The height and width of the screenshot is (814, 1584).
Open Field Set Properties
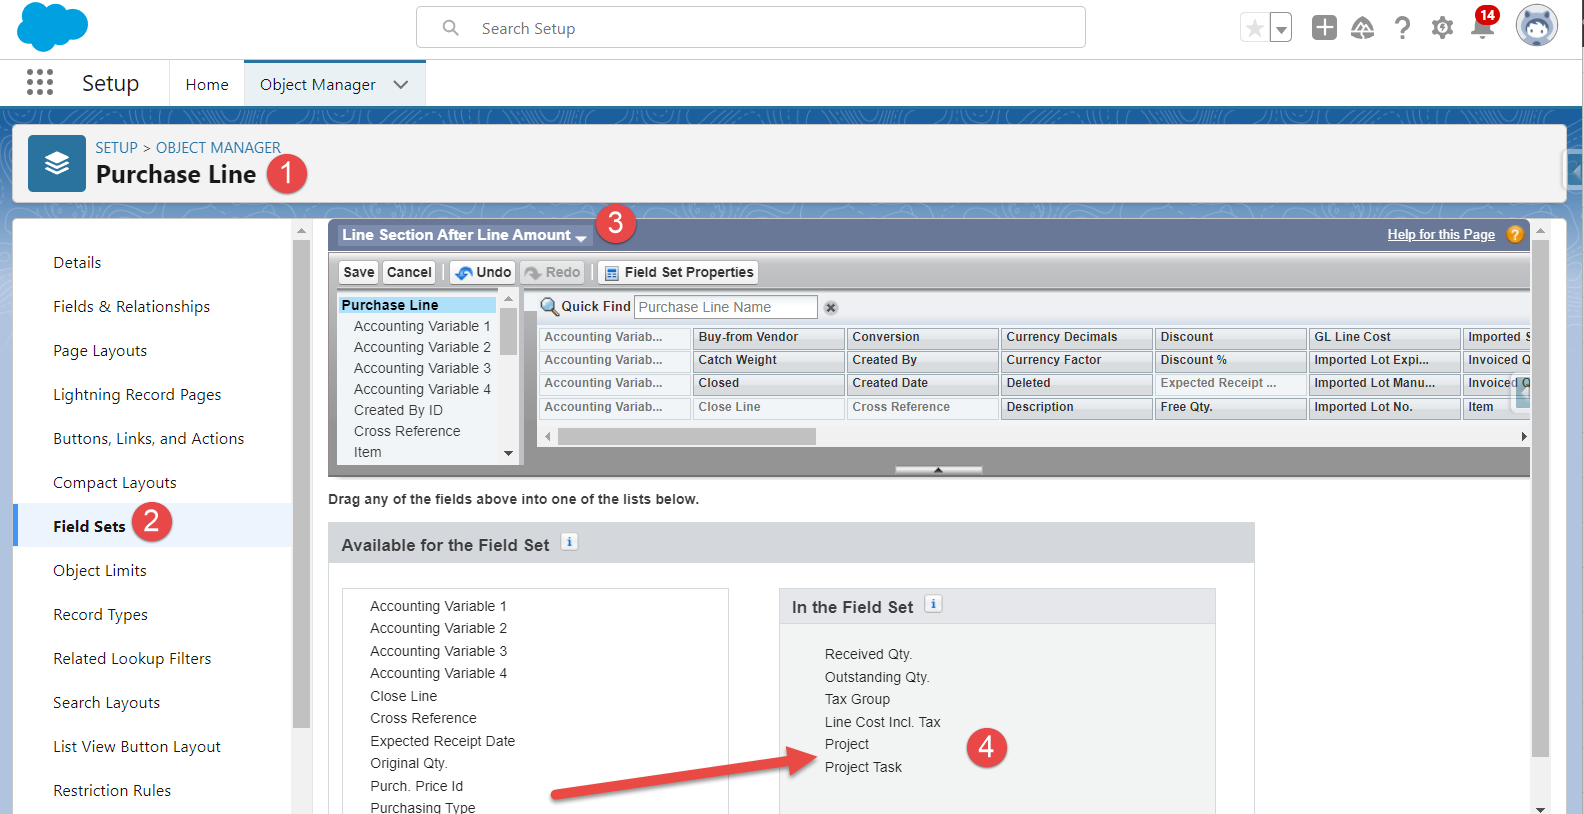[678, 272]
